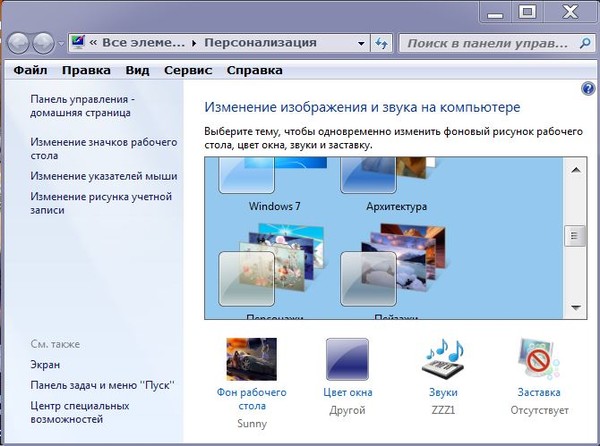Screen dimensions: 600x446
Task: Open Изменение указателей мыши link
Action: pyautogui.click(x=104, y=176)
